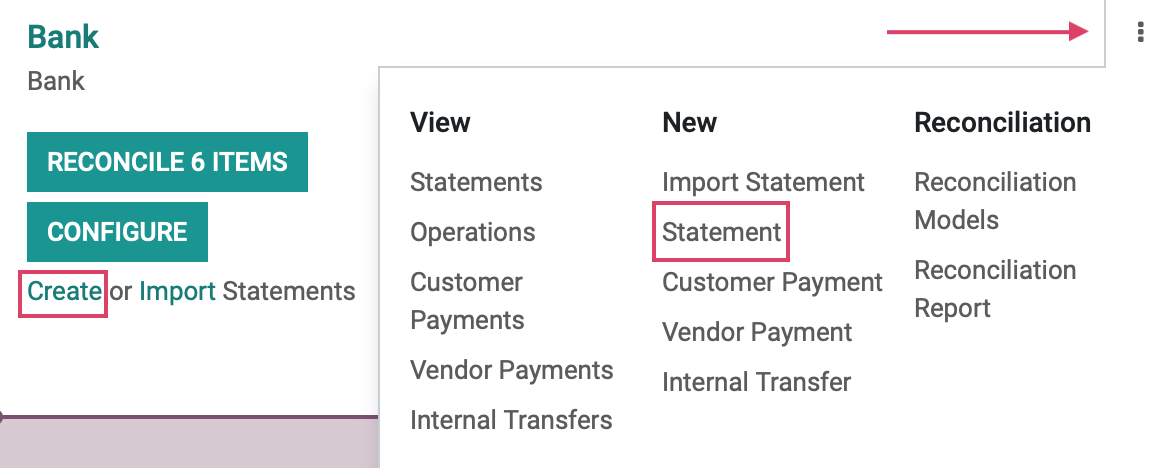
Task: Choose Statement under New
Action: 722,232
